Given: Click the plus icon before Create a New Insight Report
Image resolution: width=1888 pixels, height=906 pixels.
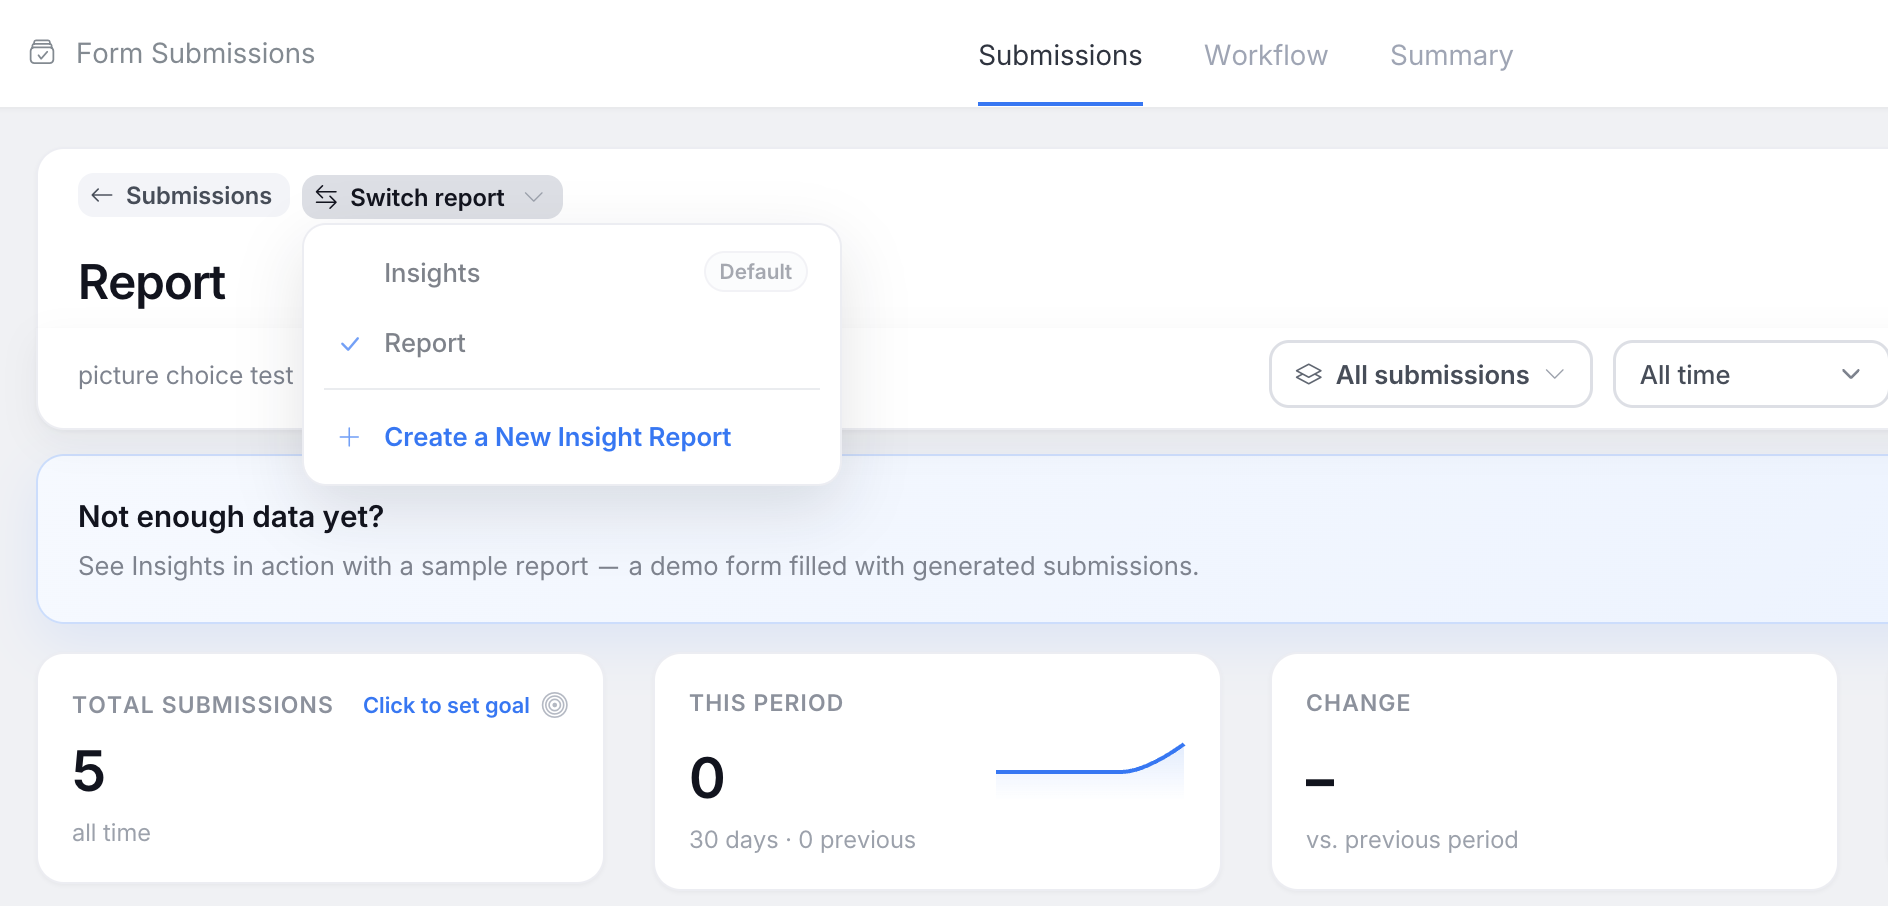Looking at the screenshot, I should click(x=349, y=437).
